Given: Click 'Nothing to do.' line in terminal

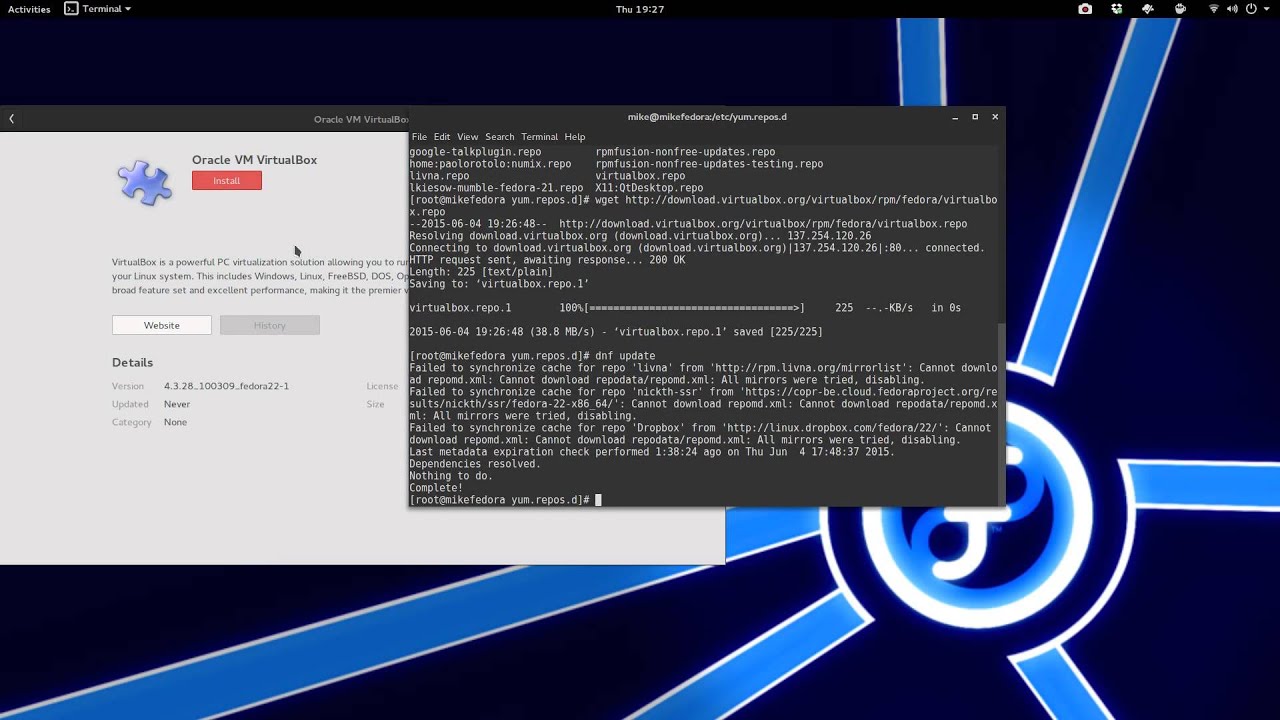Looking at the screenshot, I should coord(451,476).
